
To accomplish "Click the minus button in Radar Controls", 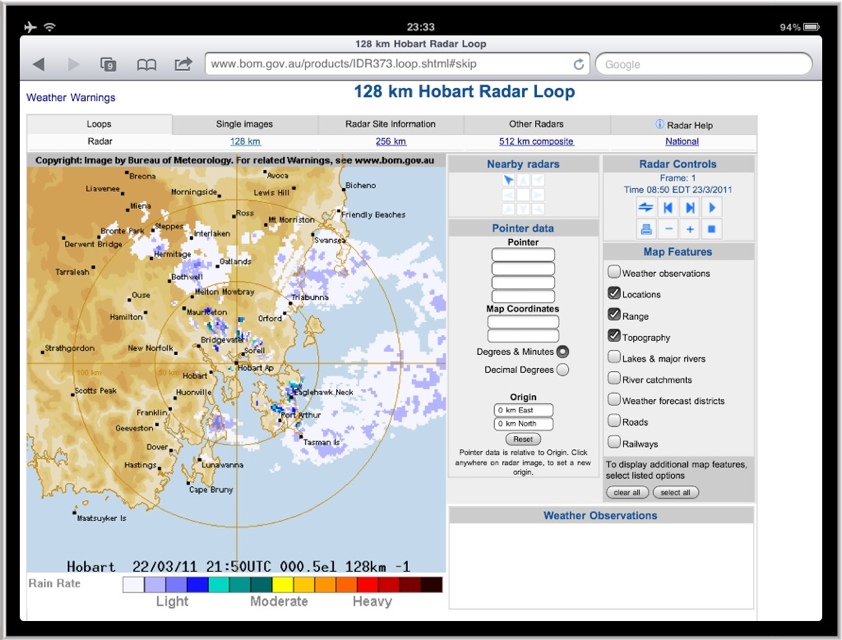I will 667,229.
